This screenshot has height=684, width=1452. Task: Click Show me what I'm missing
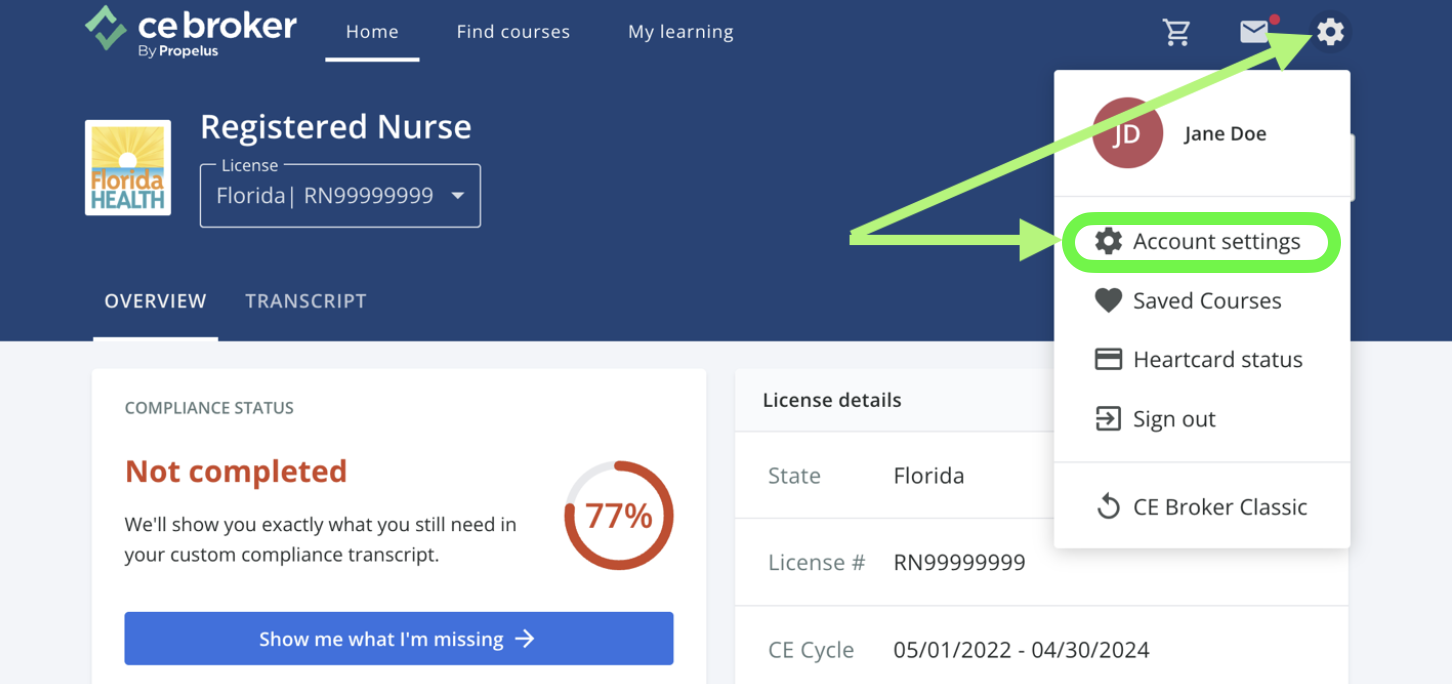(398, 638)
